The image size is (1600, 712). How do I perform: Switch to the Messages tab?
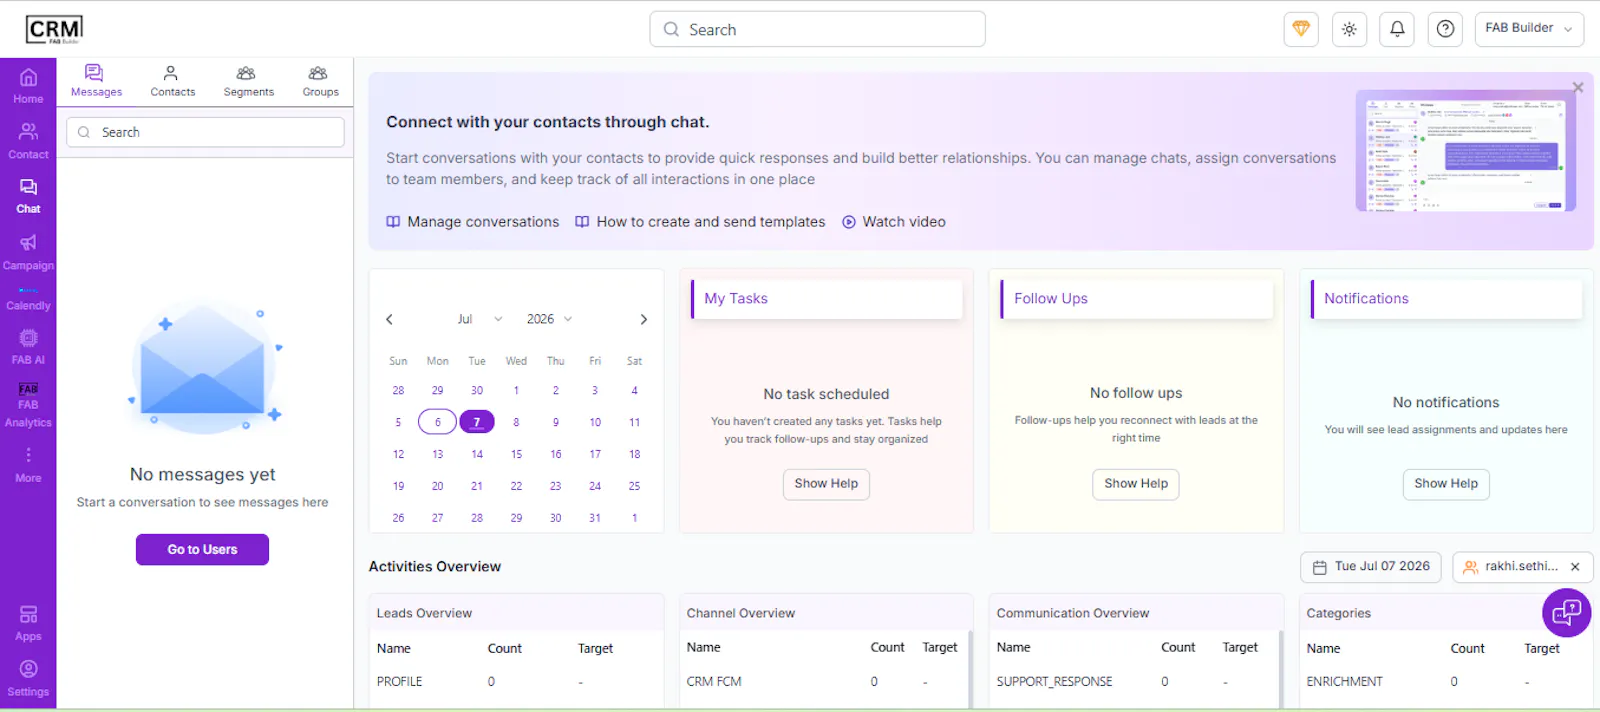[96, 81]
